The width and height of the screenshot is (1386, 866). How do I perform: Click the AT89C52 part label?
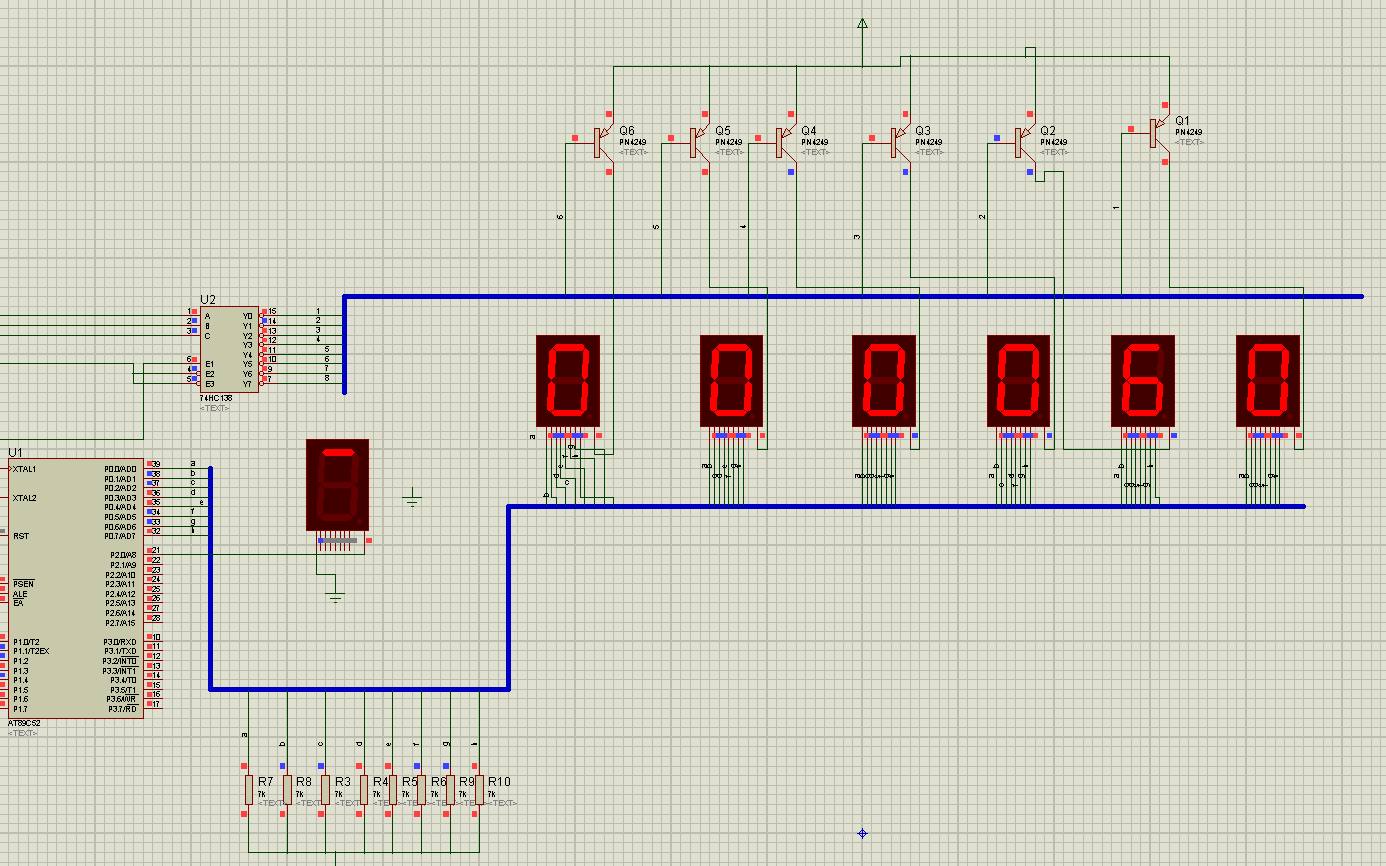(24, 723)
